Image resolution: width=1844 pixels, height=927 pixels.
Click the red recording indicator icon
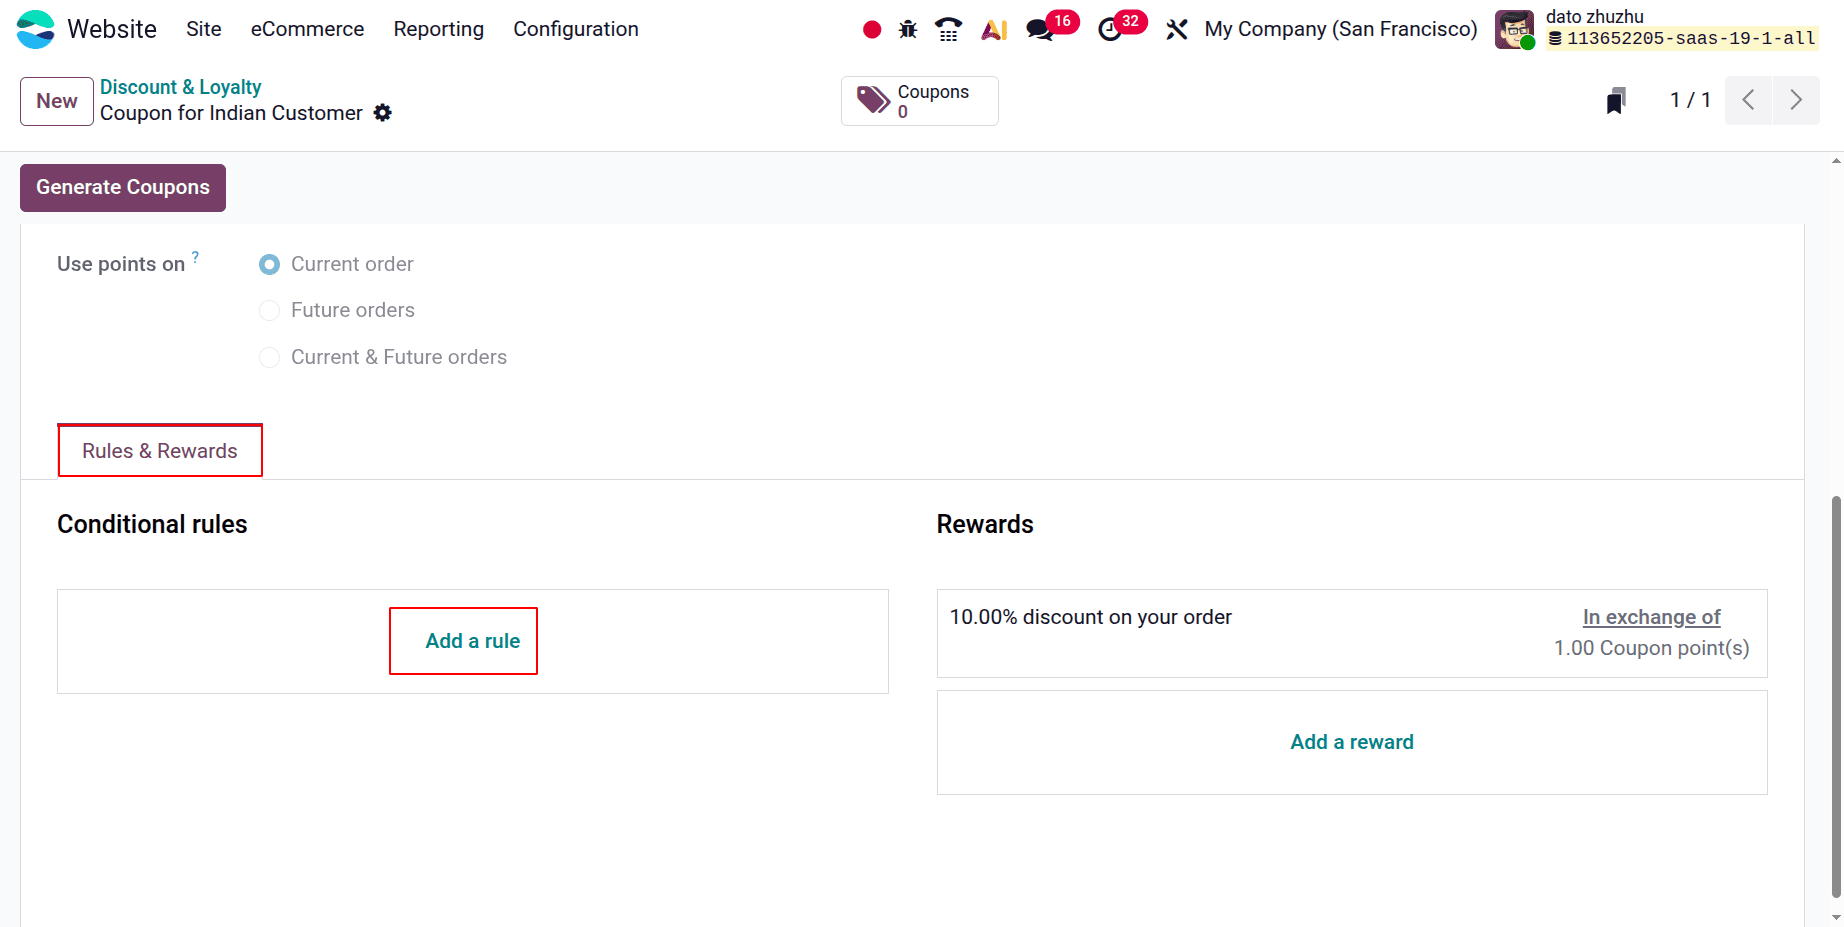[872, 30]
